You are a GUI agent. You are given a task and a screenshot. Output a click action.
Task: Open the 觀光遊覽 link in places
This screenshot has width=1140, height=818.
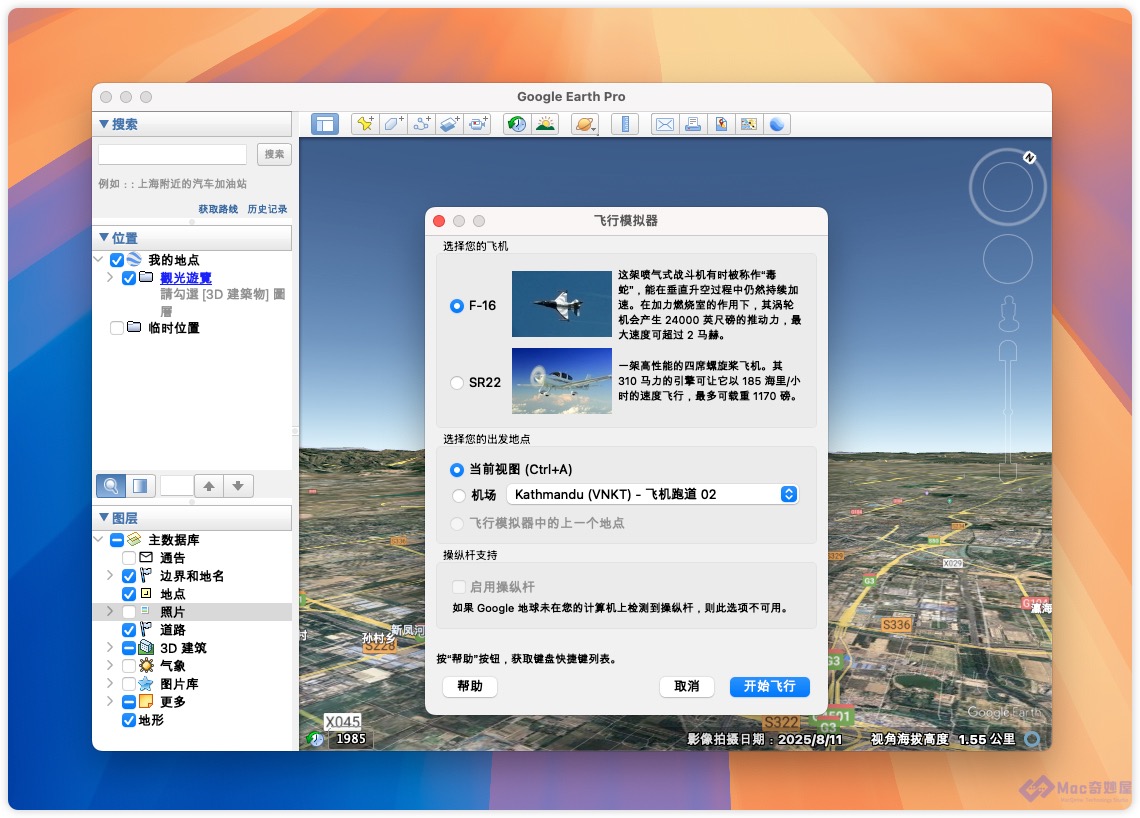185,278
